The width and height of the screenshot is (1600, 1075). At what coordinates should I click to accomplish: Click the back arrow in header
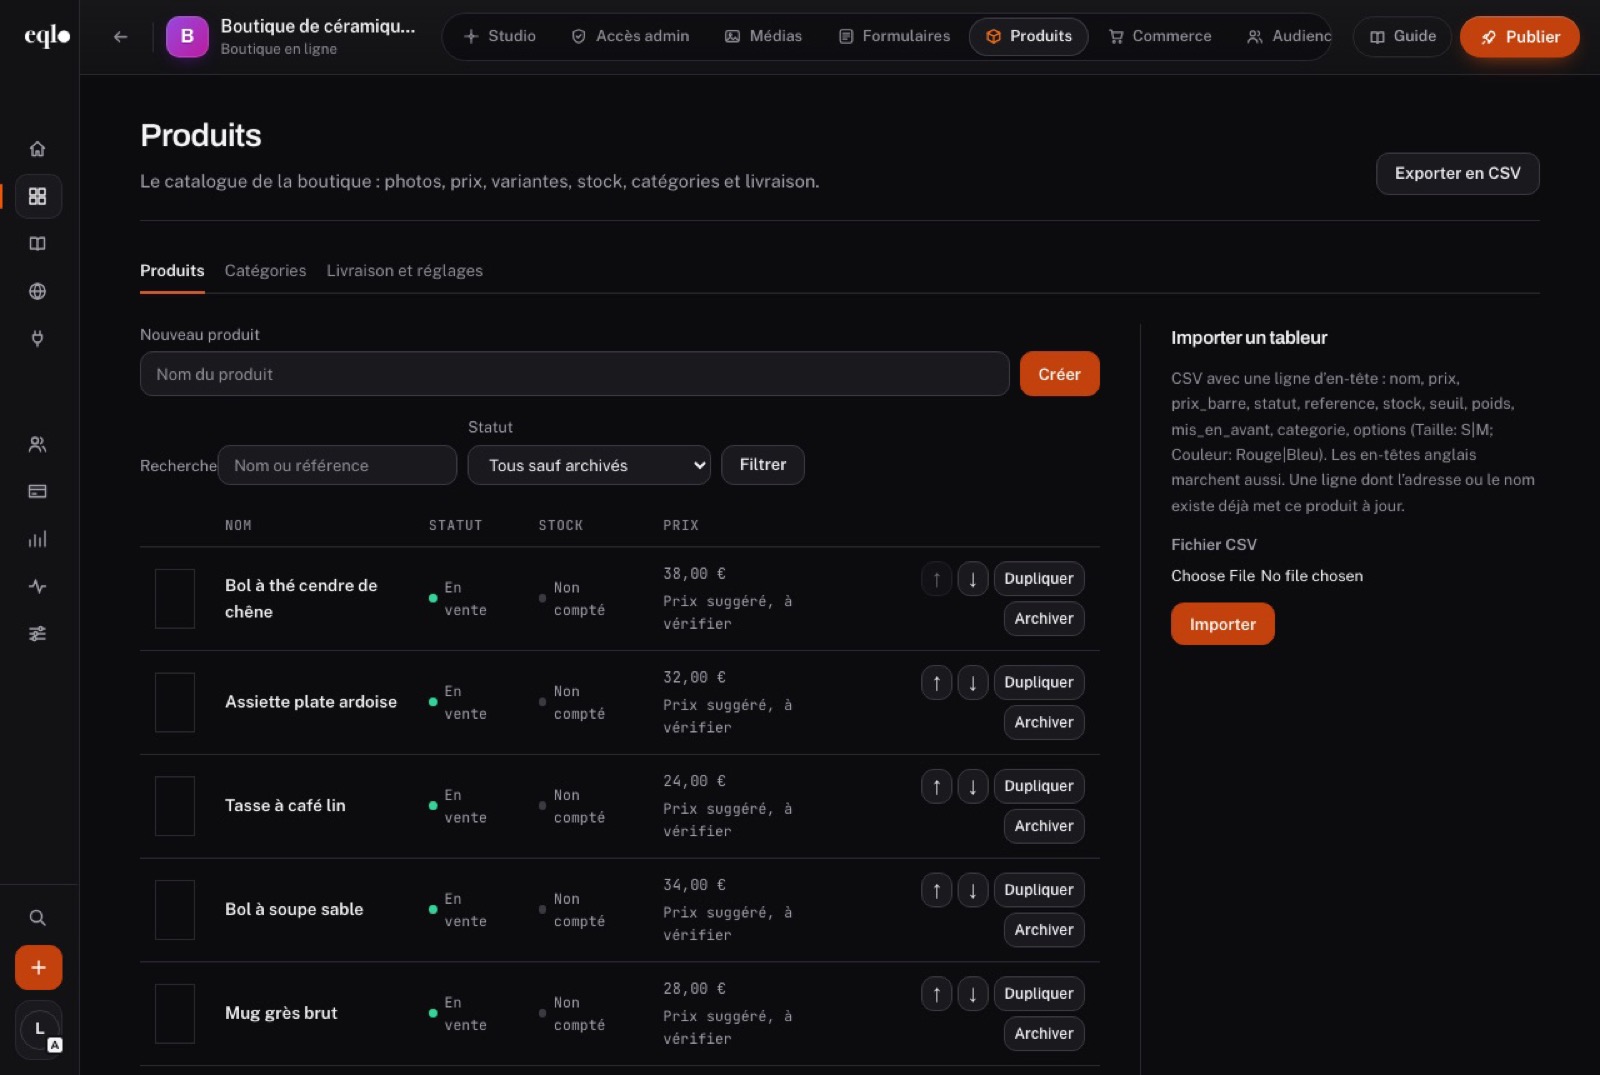[120, 37]
